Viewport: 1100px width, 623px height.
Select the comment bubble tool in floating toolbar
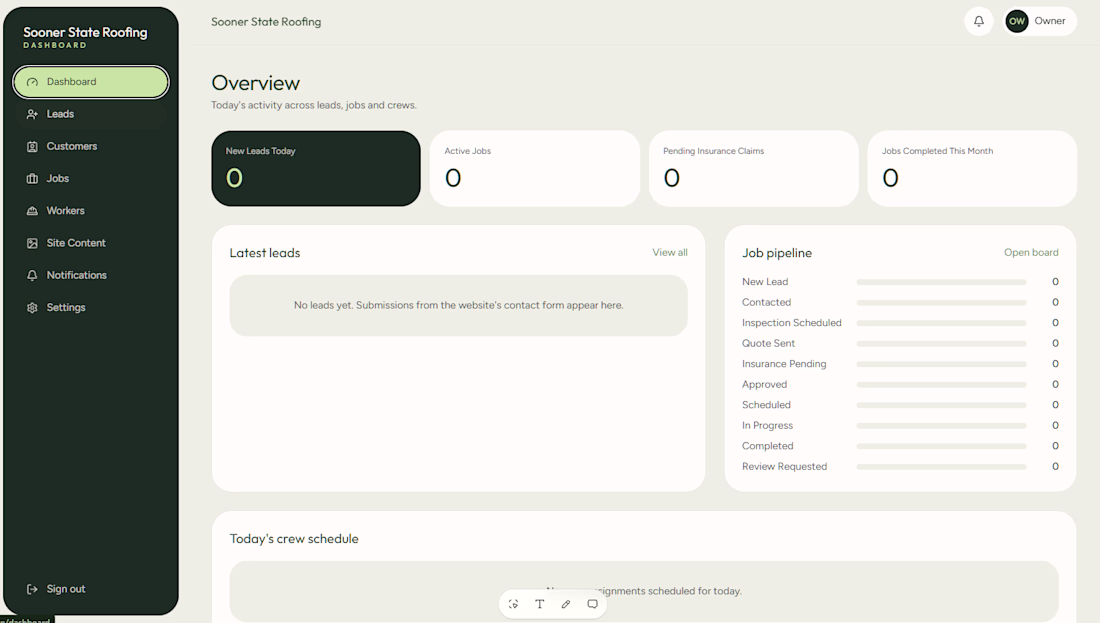coord(593,604)
